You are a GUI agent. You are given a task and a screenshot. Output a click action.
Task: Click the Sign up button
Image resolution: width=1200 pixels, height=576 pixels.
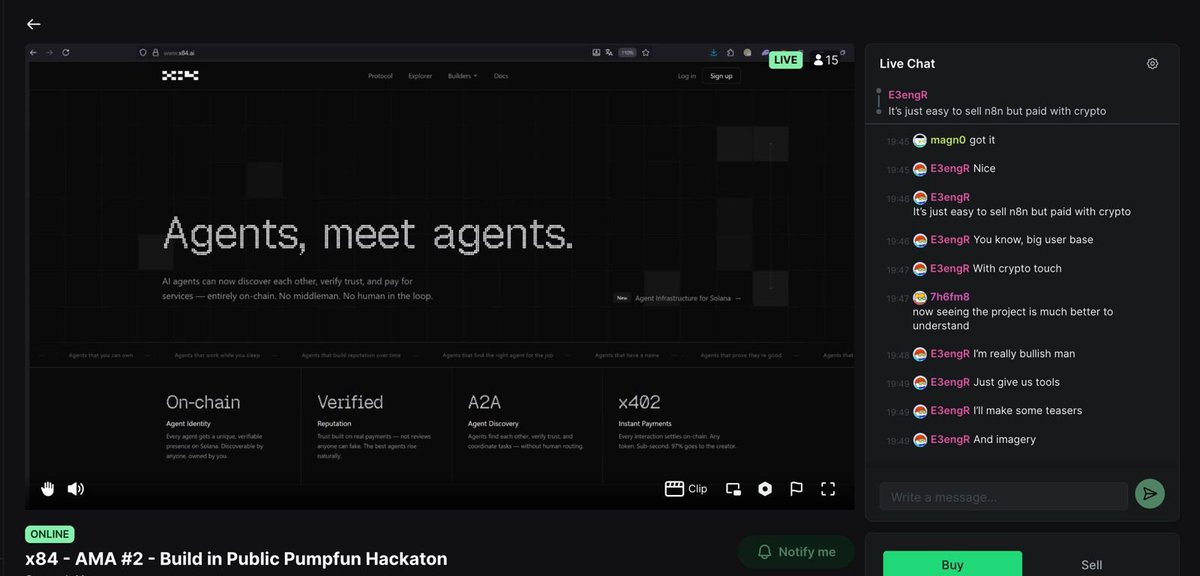coord(721,76)
